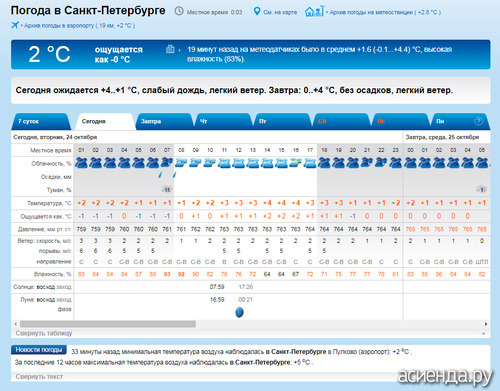The width and height of the screenshot is (500, 391).
Task: Click the Ощущается как, °C row label
Action: 46,216
